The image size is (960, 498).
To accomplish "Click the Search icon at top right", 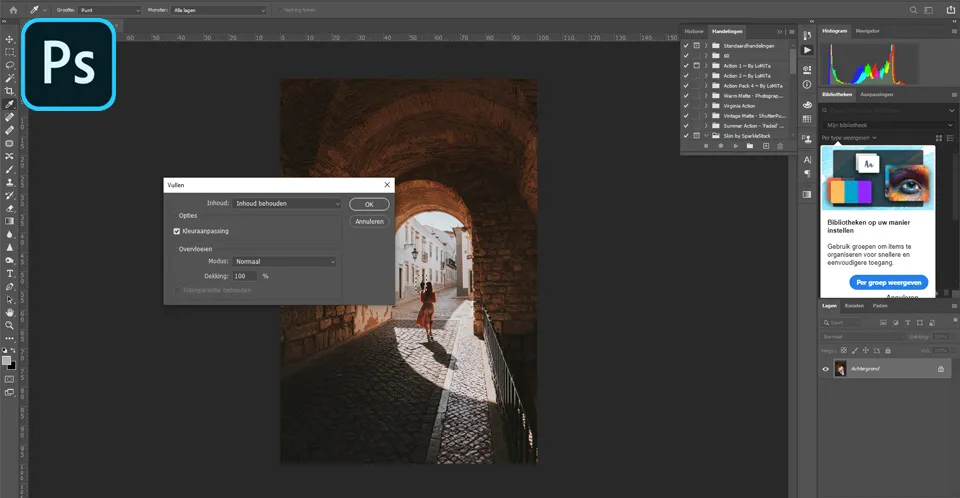I will coord(913,10).
